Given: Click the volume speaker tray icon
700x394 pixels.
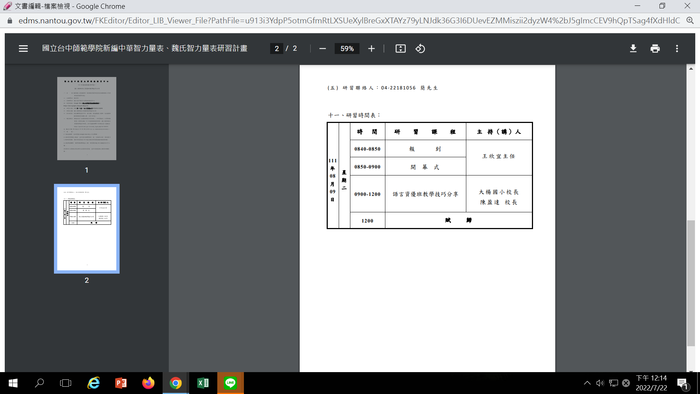Looking at the screenshot, I should coord(600,383).
